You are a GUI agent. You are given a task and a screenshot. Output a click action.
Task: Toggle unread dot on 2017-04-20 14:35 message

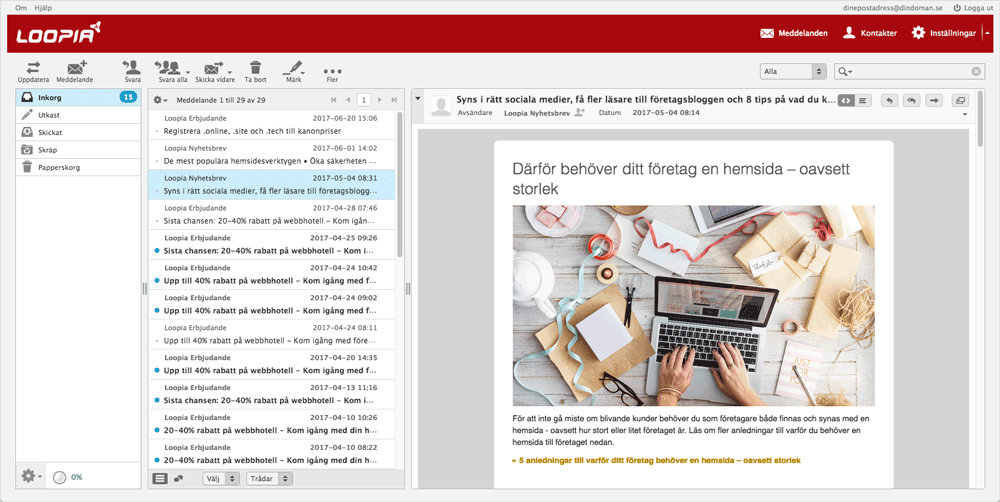[x=157, y=371]
